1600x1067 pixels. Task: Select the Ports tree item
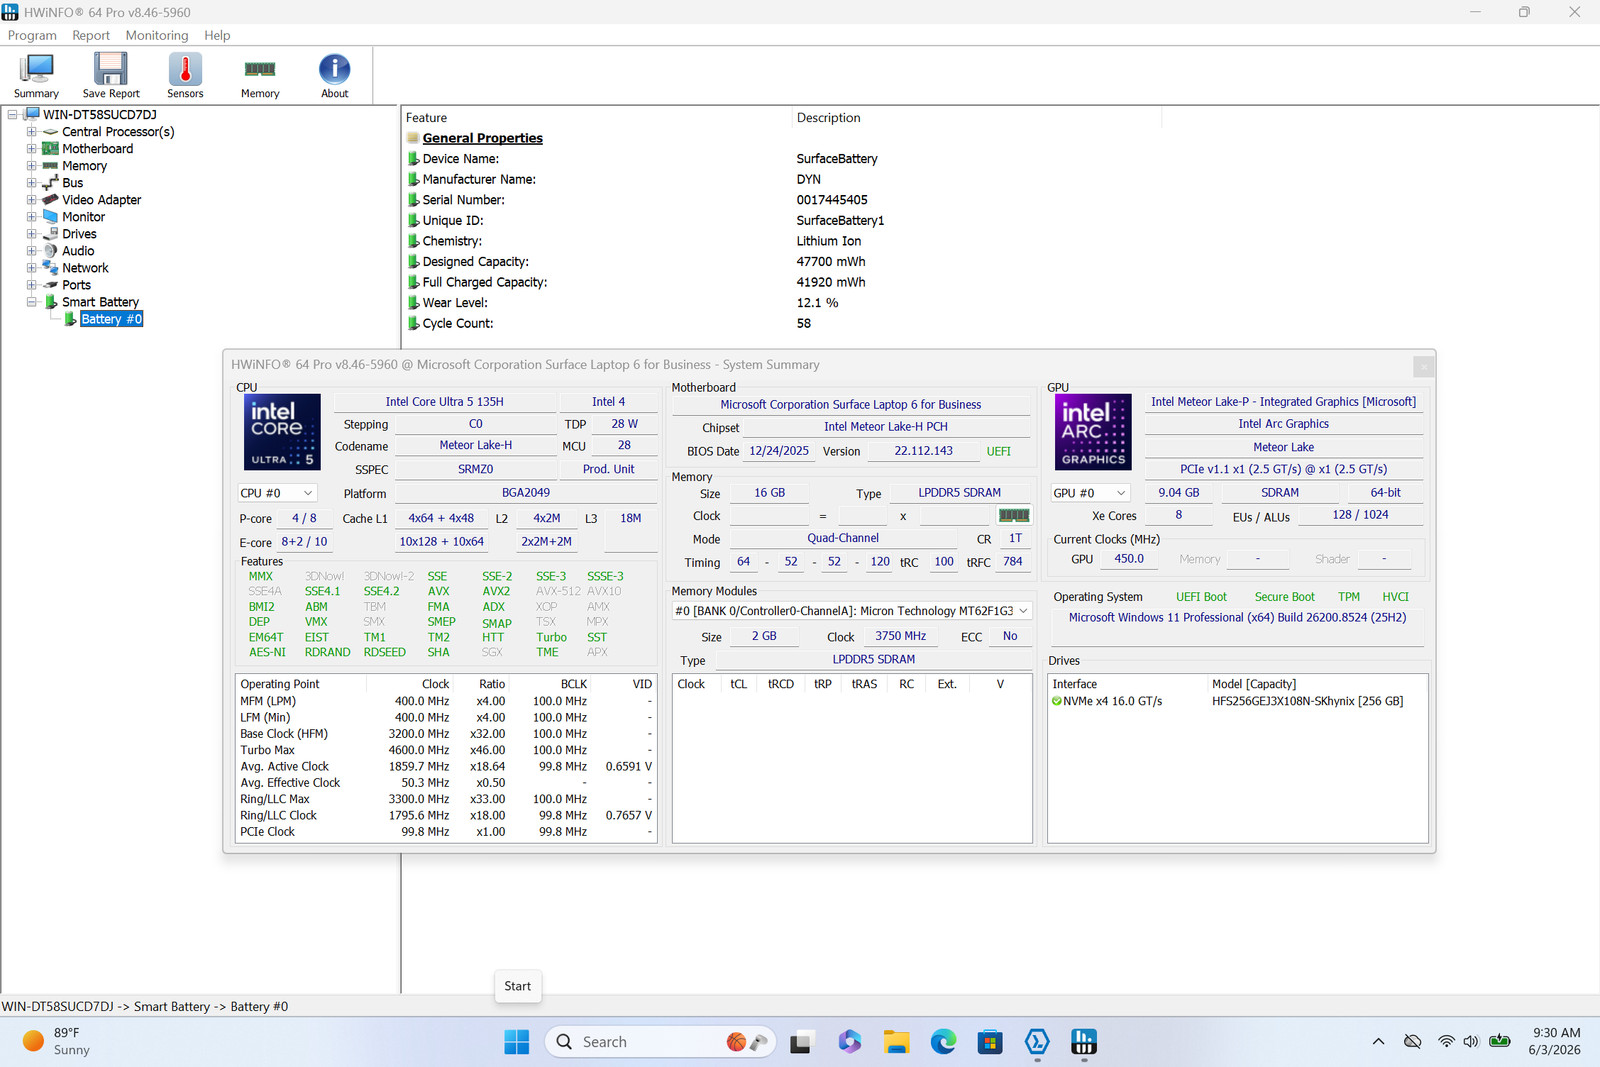point(76,285)
